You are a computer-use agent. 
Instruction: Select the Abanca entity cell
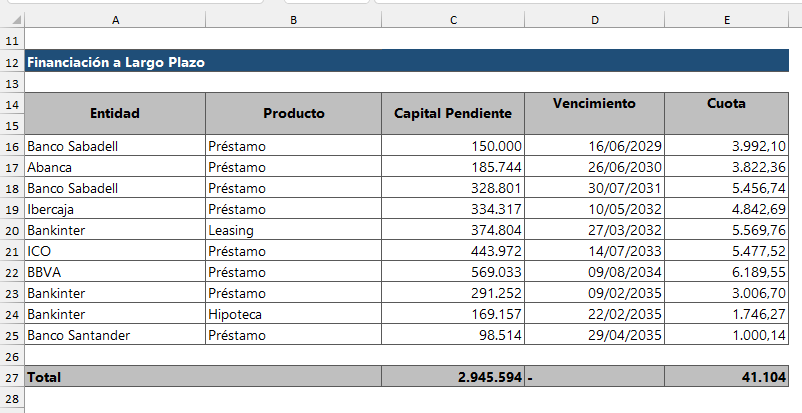coord(115,167)
